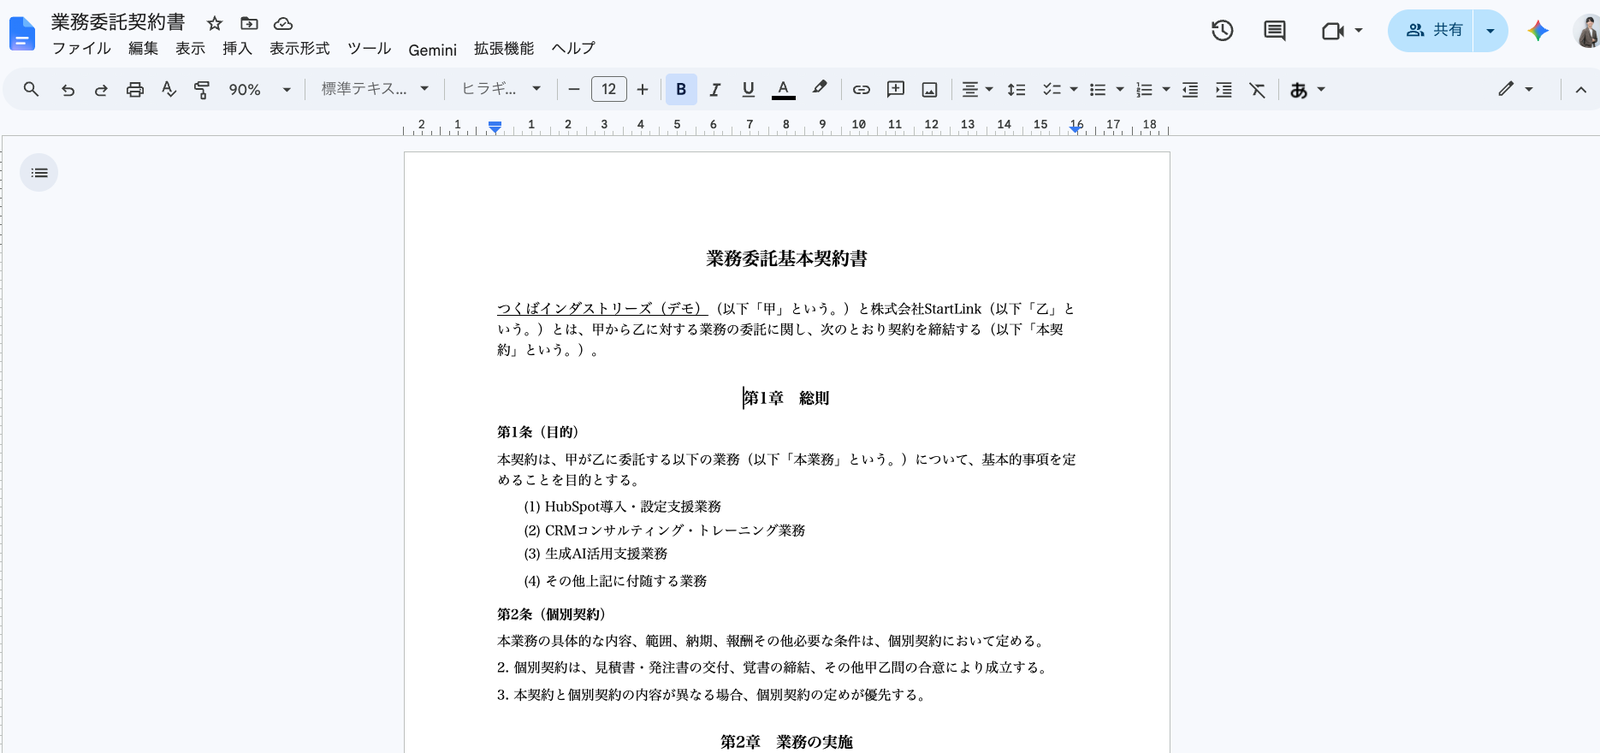
Task: Print the document
Action: pyautogui.click(x=135, y=89)
